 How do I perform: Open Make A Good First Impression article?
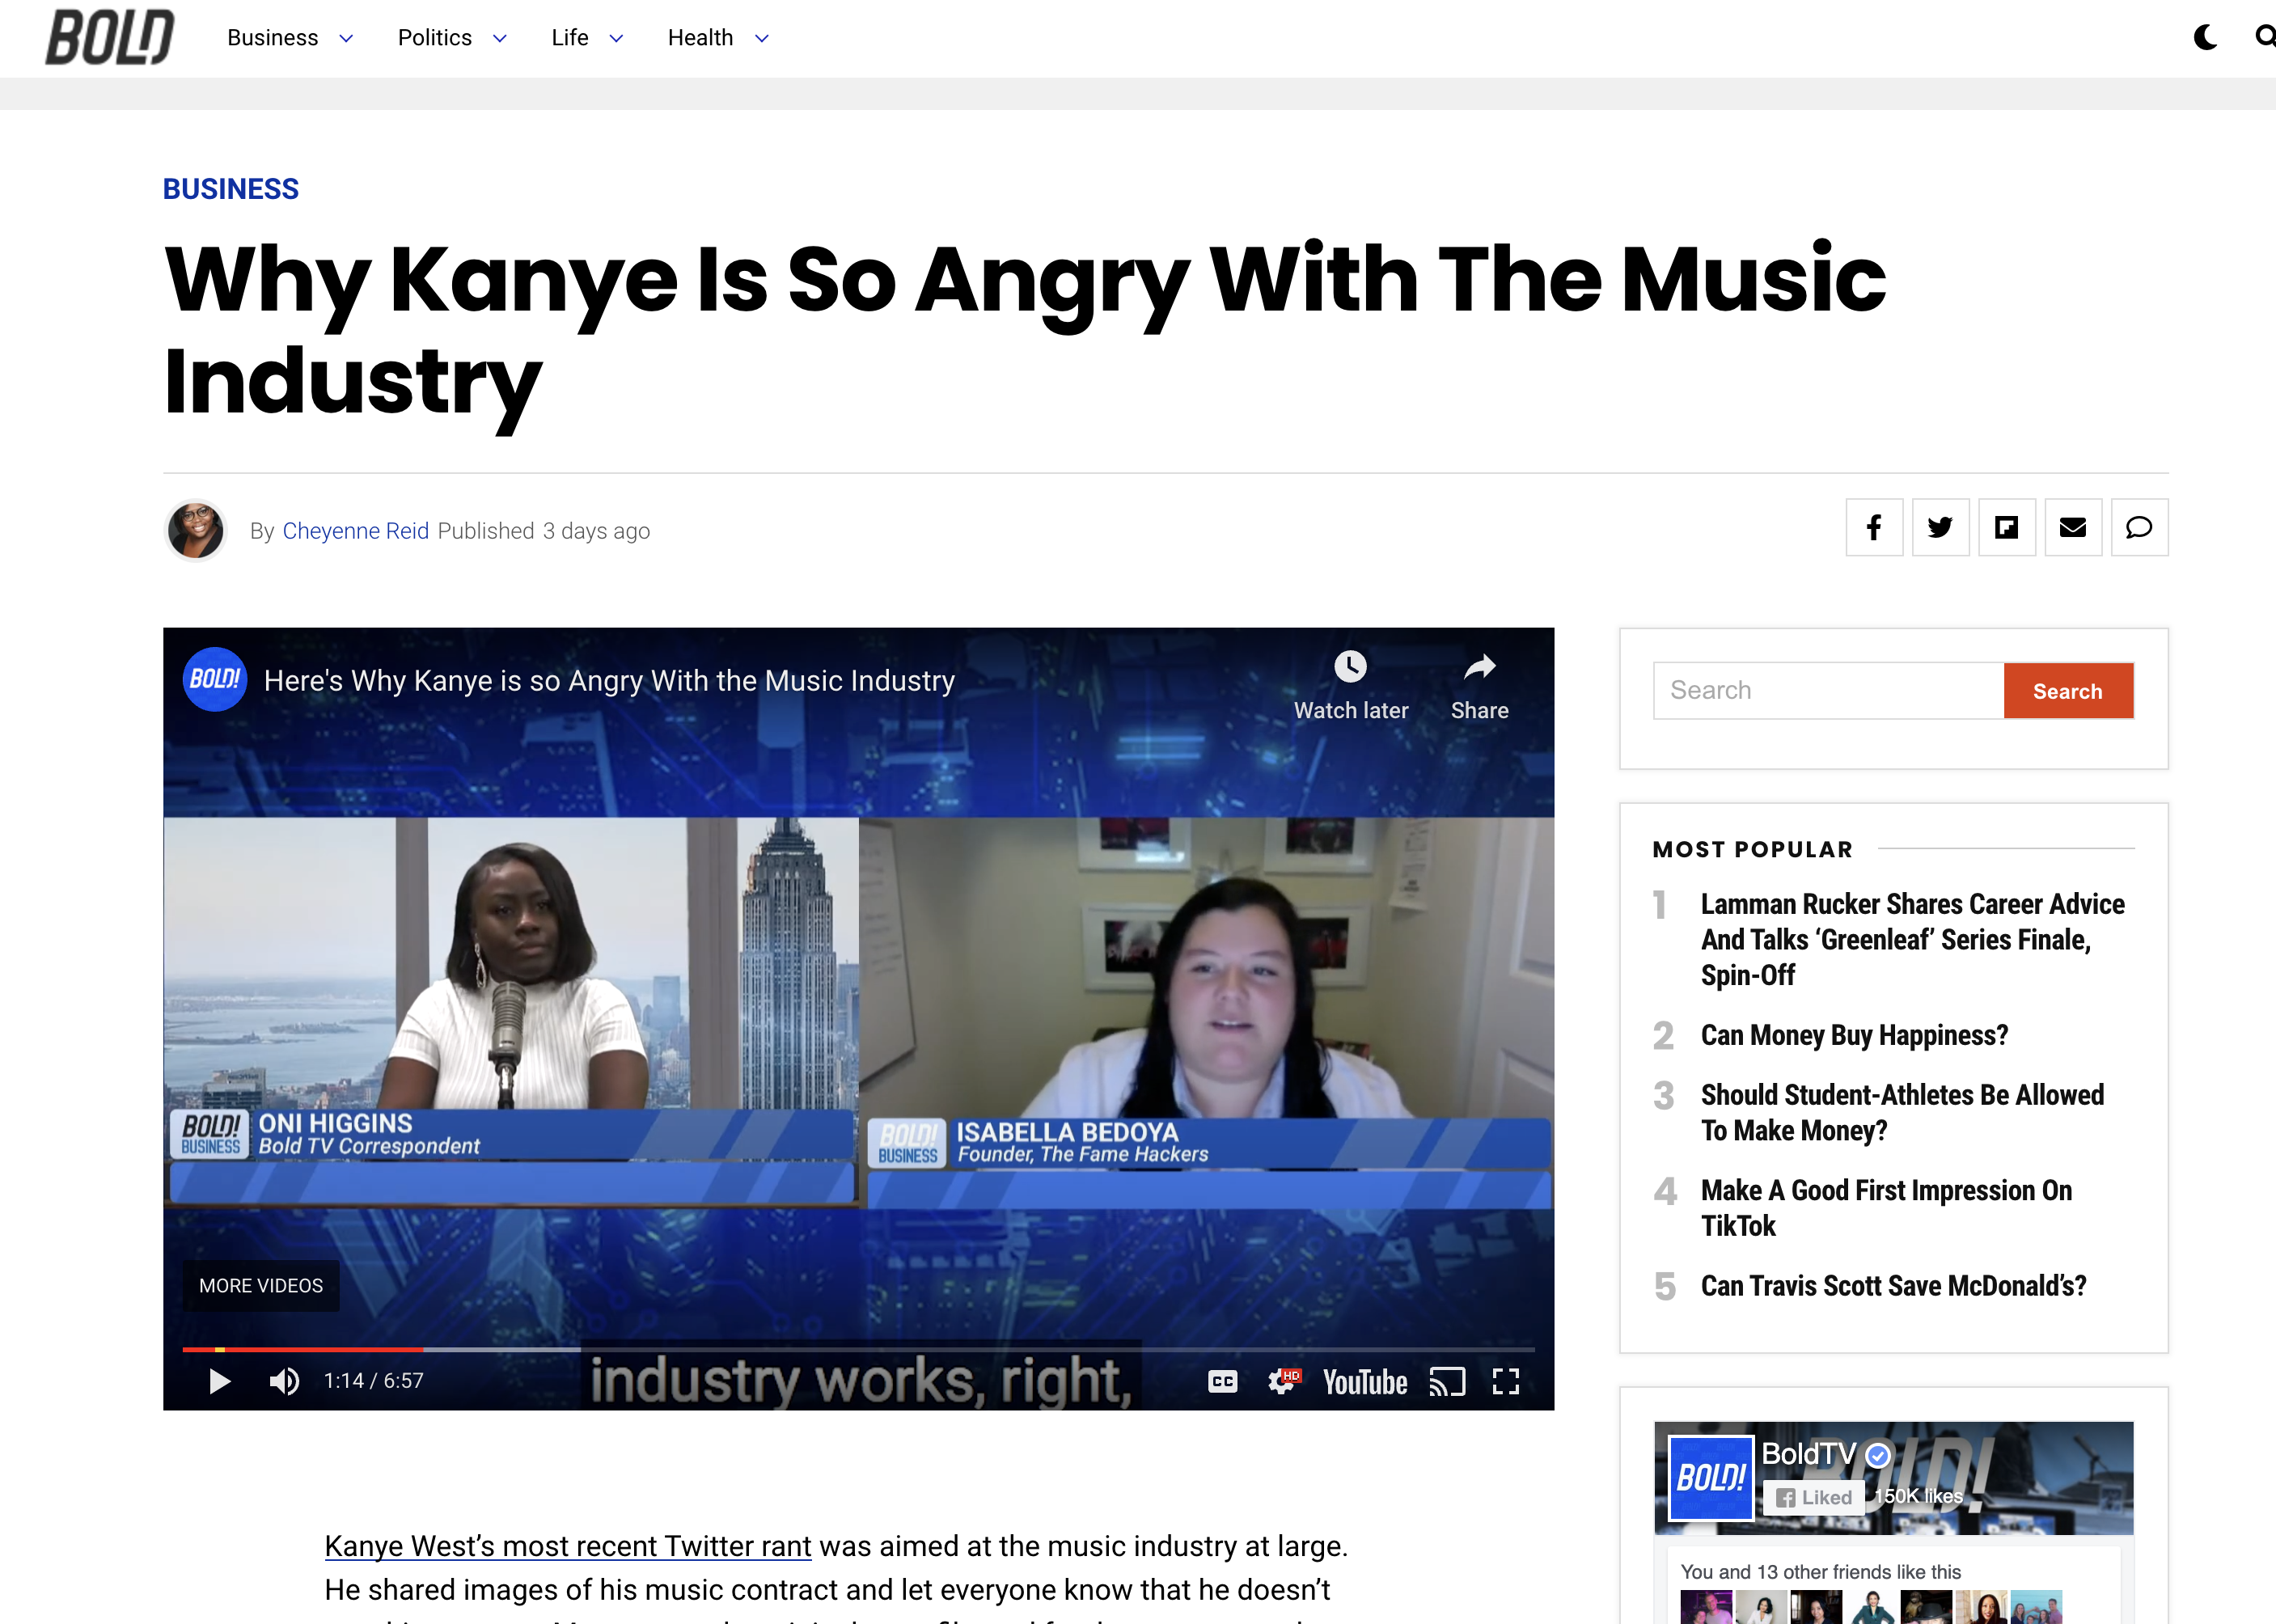click(x=1886, y=1208)
